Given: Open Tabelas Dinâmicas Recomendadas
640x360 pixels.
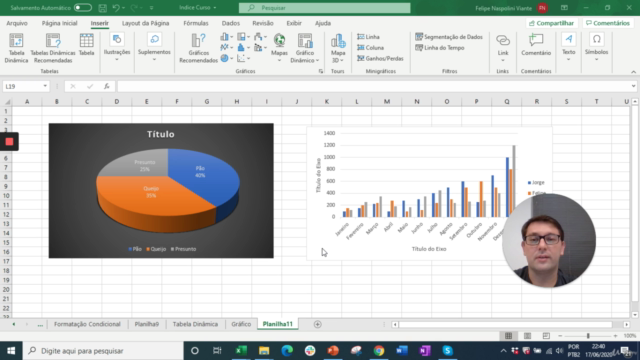Looking at the screenshot, I should pos(53,48).
